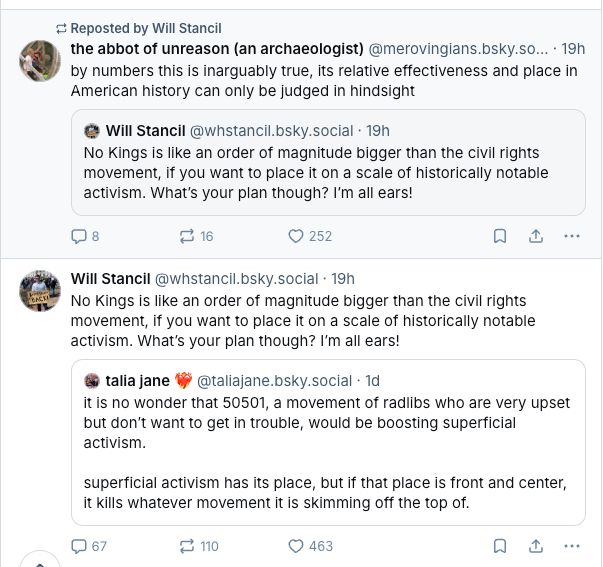The image size is (603, 567).
Task: Like the post with 252 likes
Action: point(296,236)
